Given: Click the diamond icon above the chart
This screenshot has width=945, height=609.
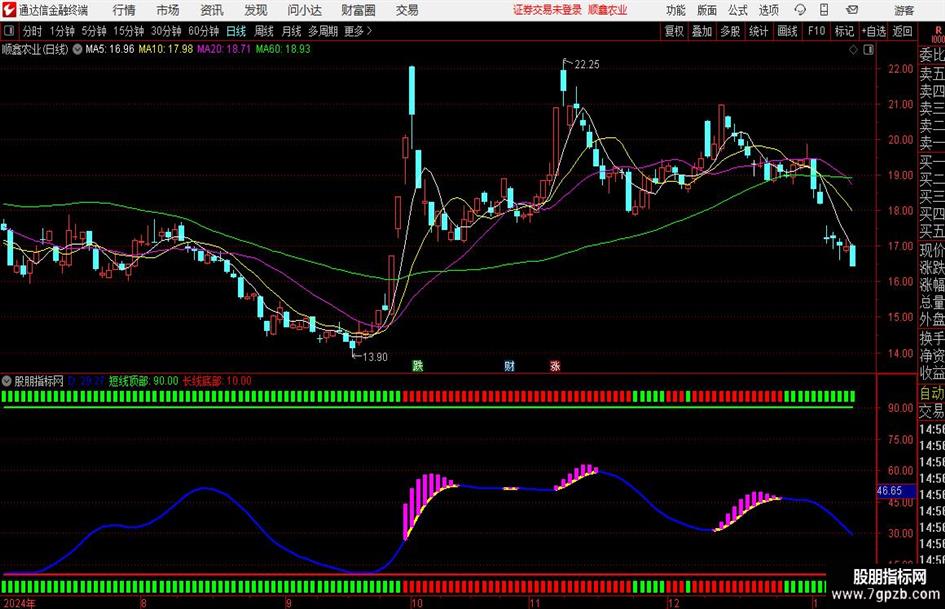Looking at the screenshot, I should [853, 50].
